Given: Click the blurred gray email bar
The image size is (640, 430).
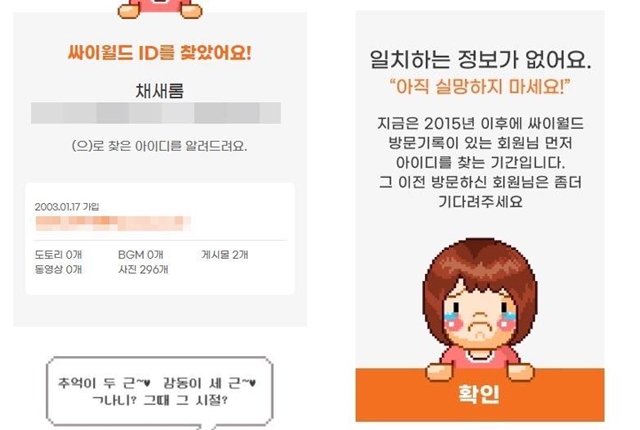Looking at the screenshot, I should [156, 113].
